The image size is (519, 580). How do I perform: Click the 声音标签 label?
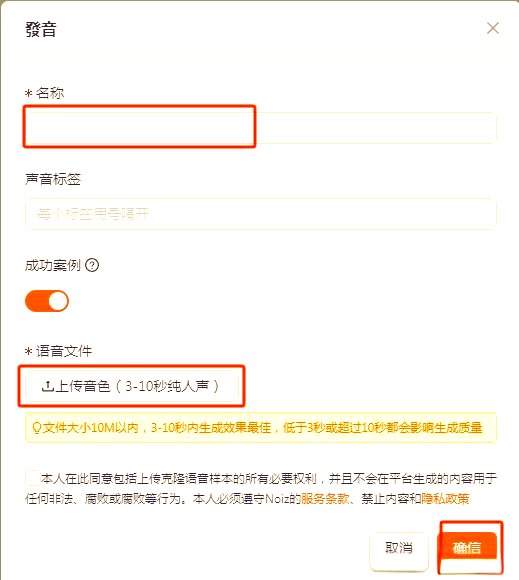[53, 179]
